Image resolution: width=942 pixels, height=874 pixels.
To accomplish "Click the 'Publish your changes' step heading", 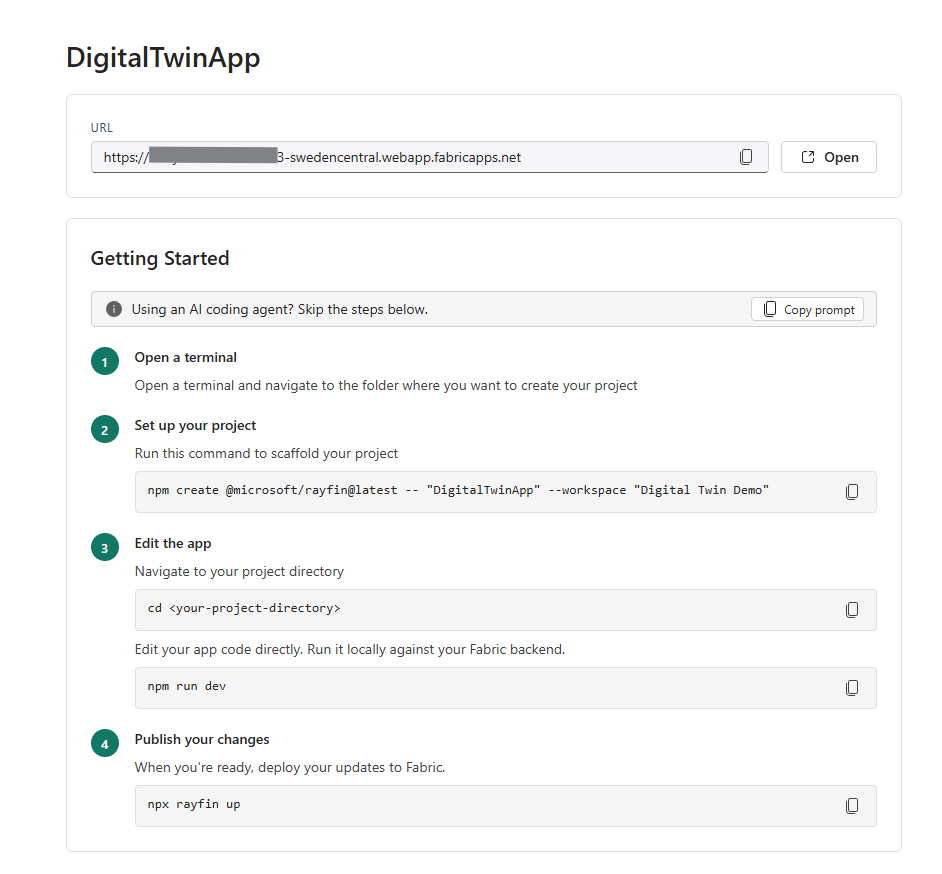I will tap(202, 739).
